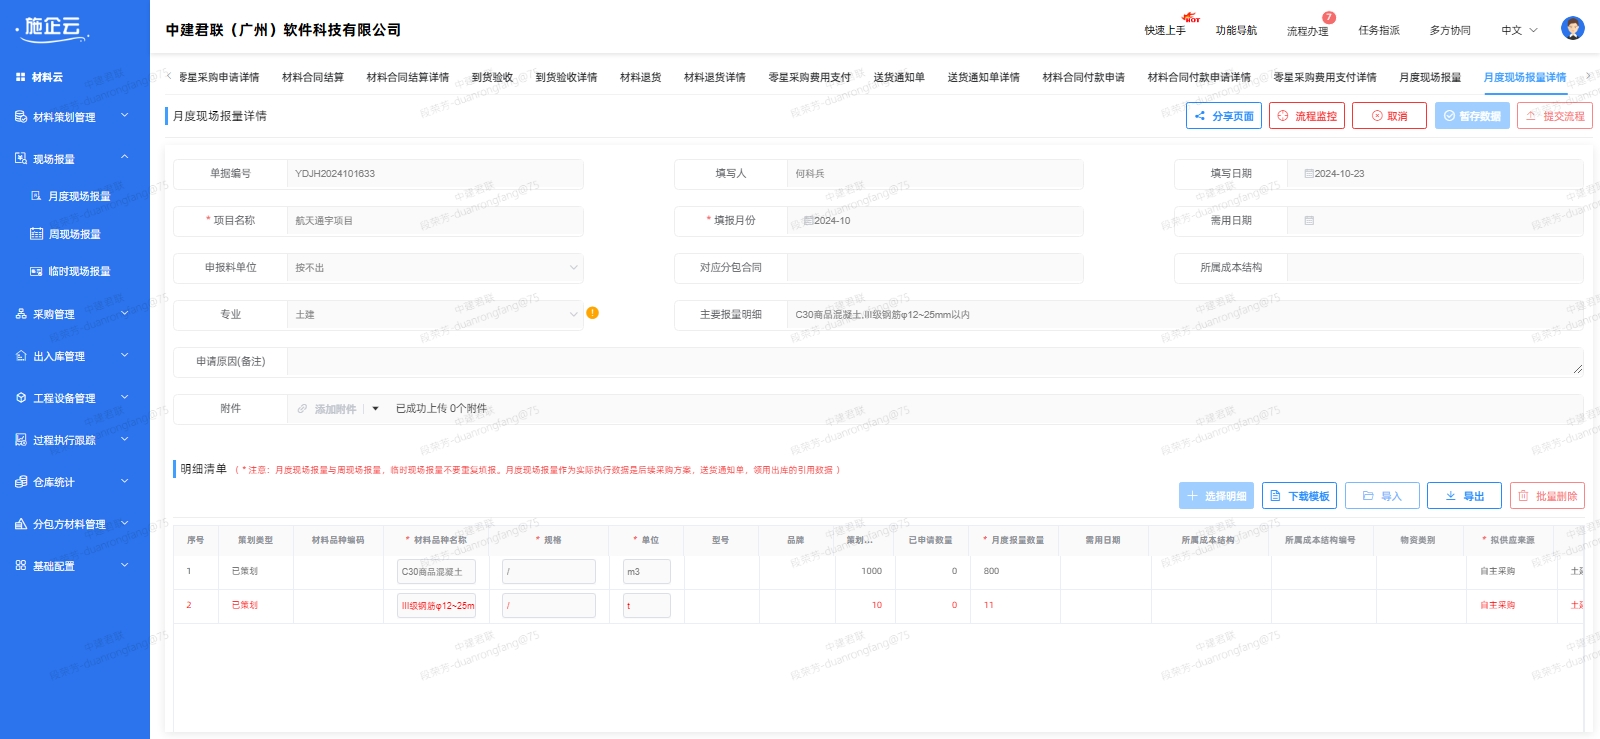Click the 取消 button
The image size is (1600, 739).
coord(1389,116)
